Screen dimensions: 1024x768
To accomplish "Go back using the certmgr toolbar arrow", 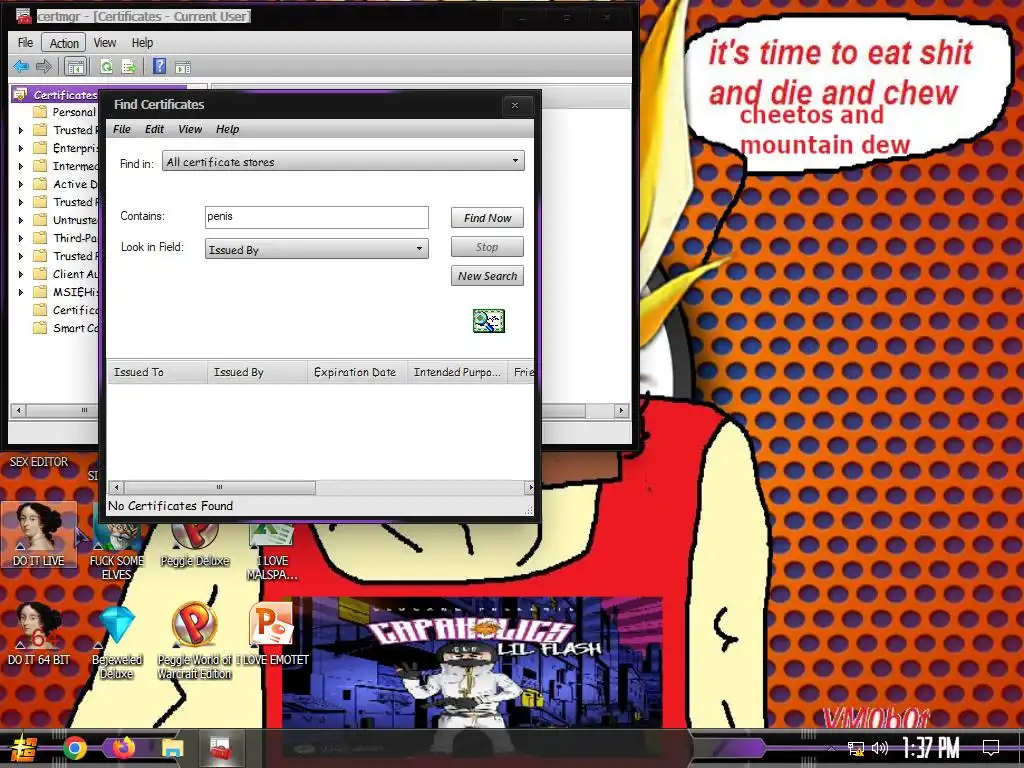I will click(21, 67).
